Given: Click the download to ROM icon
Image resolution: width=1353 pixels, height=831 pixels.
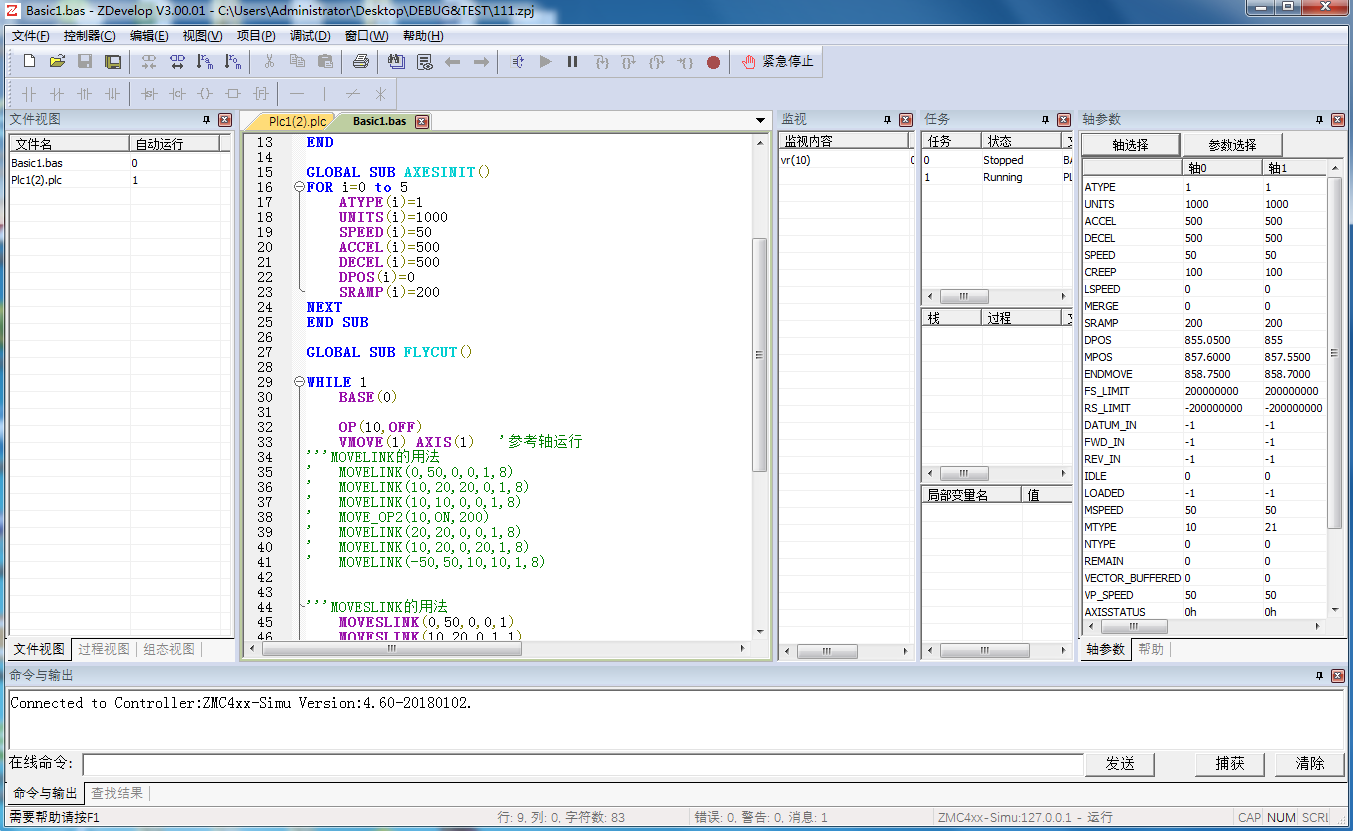Looking at the screenshot, I should pyautogui.click(x=233, y=62).
